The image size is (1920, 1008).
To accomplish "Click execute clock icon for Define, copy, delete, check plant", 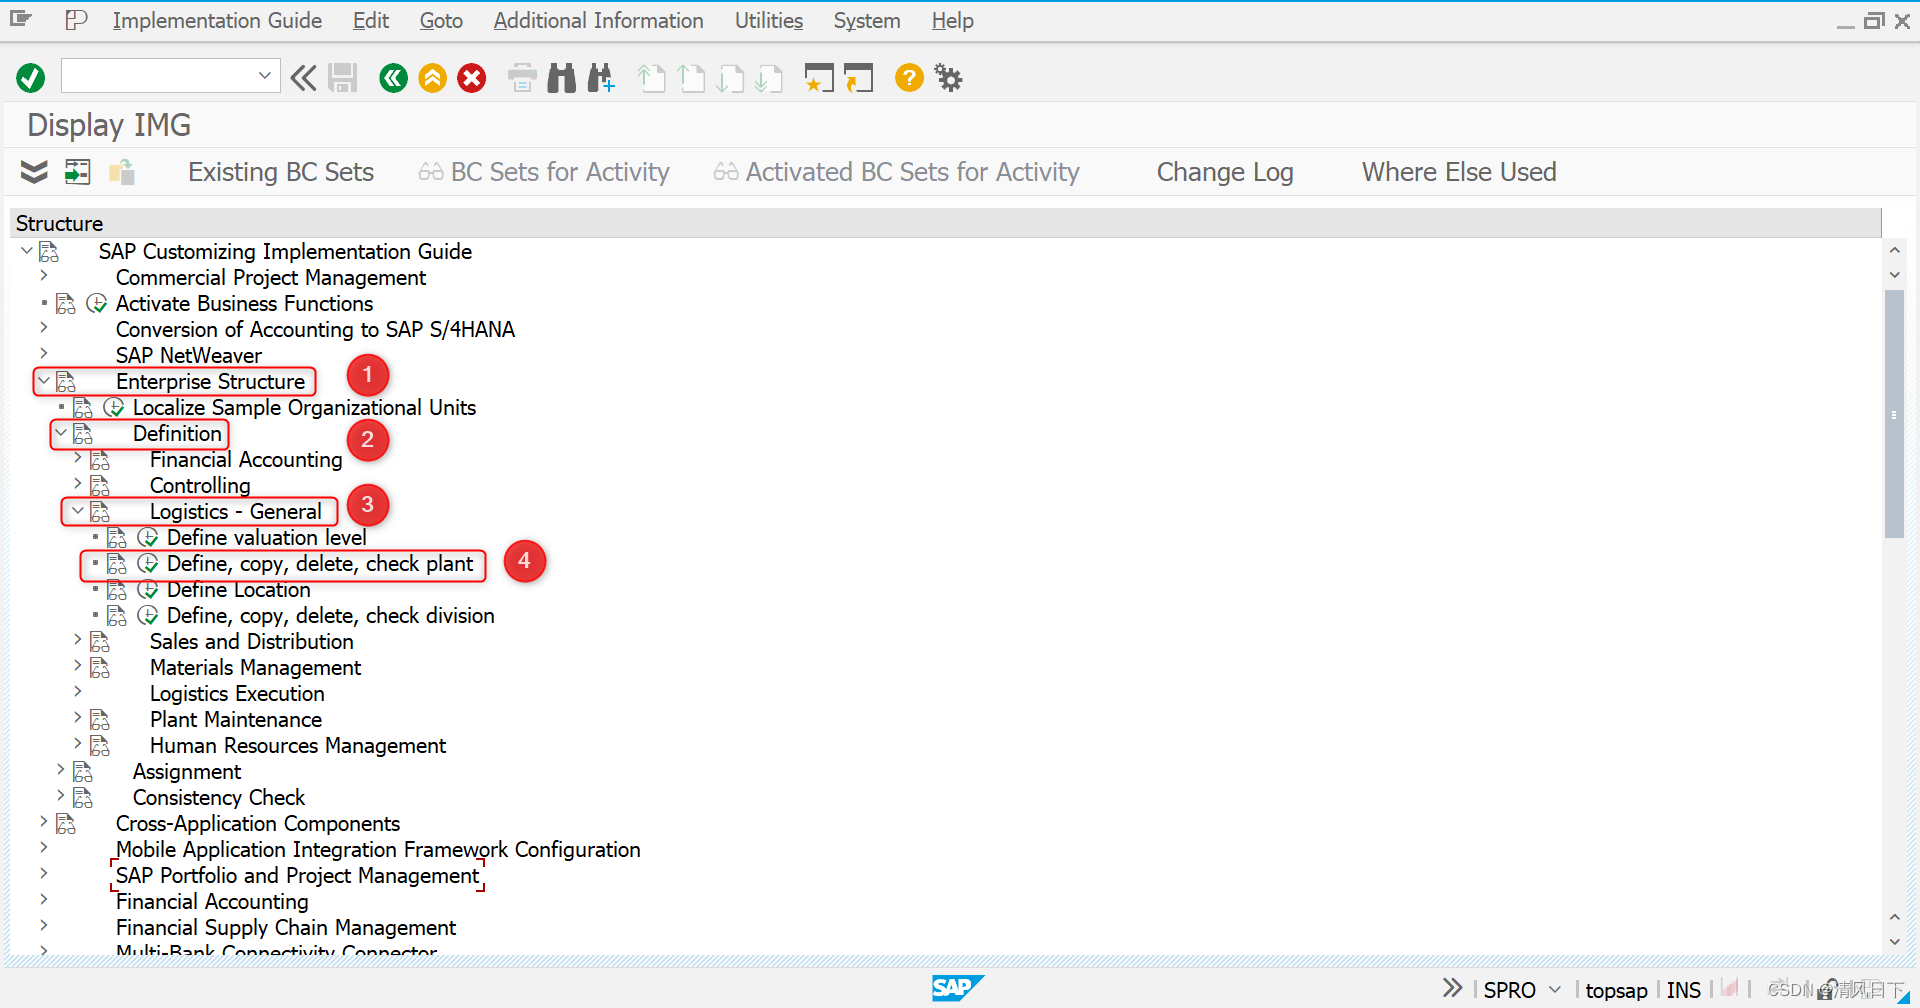I will tap(148, 564).
